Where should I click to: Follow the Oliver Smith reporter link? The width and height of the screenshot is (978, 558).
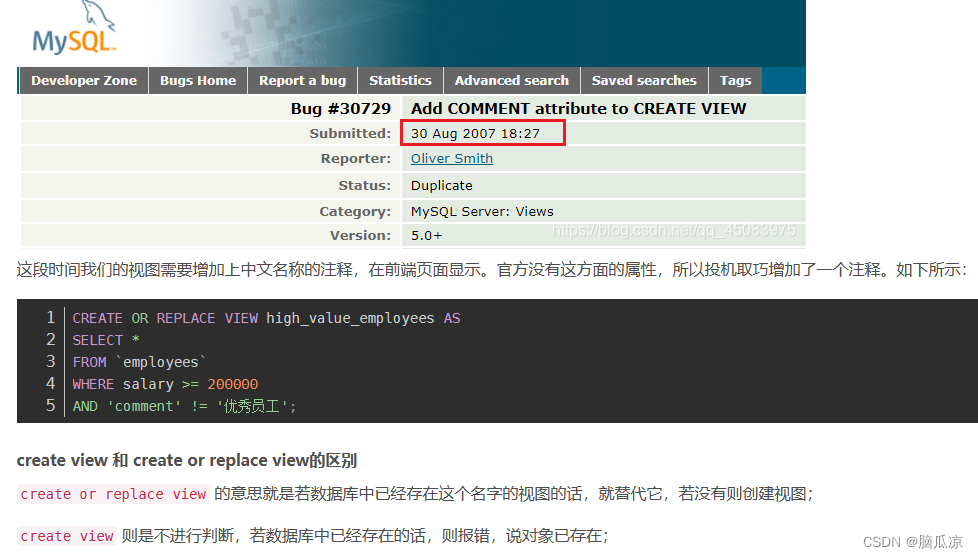(x=452, y=158)
